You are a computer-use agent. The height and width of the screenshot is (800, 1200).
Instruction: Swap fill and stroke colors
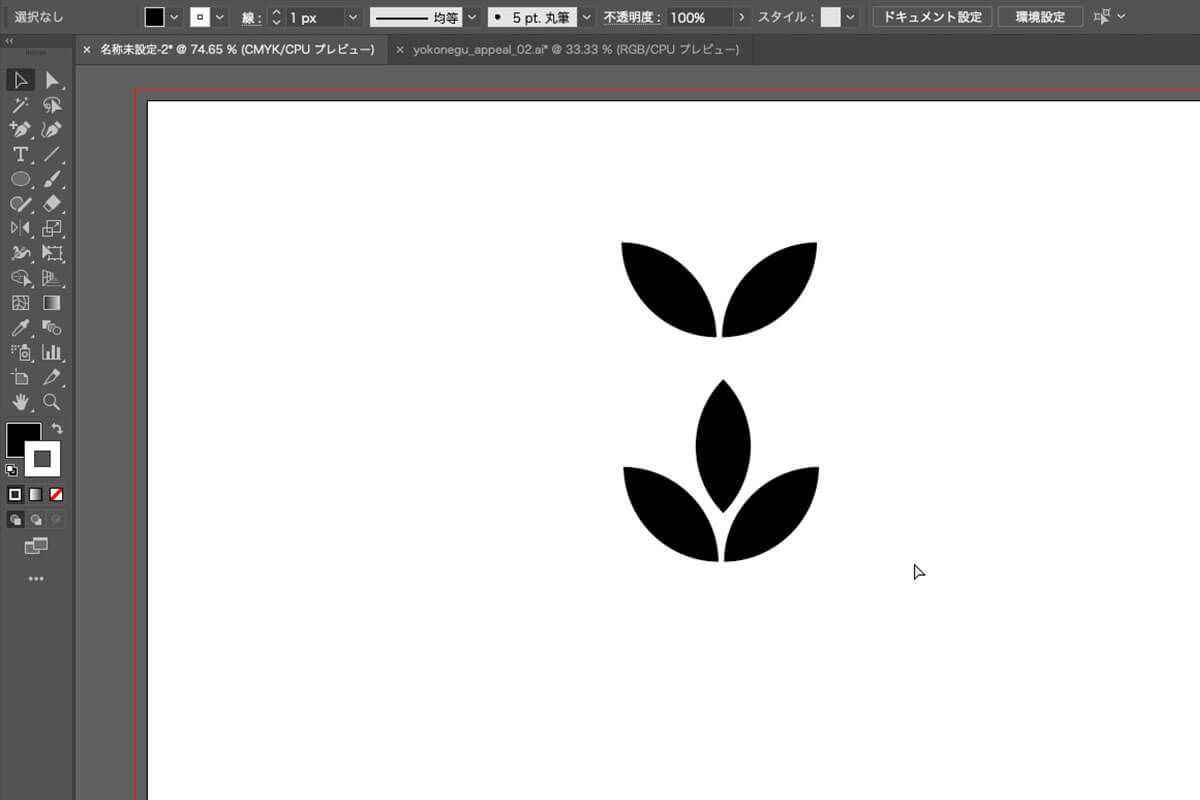click(57, 429)
